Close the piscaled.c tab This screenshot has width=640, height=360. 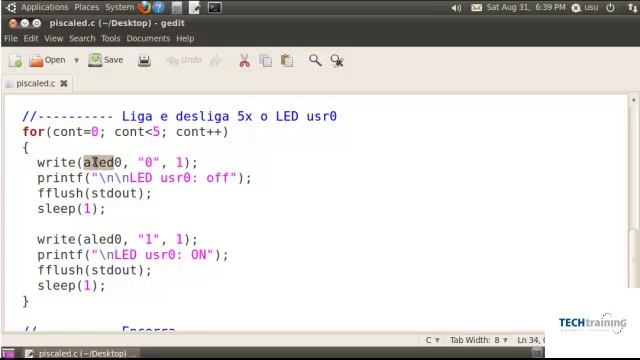coord(64,83)
